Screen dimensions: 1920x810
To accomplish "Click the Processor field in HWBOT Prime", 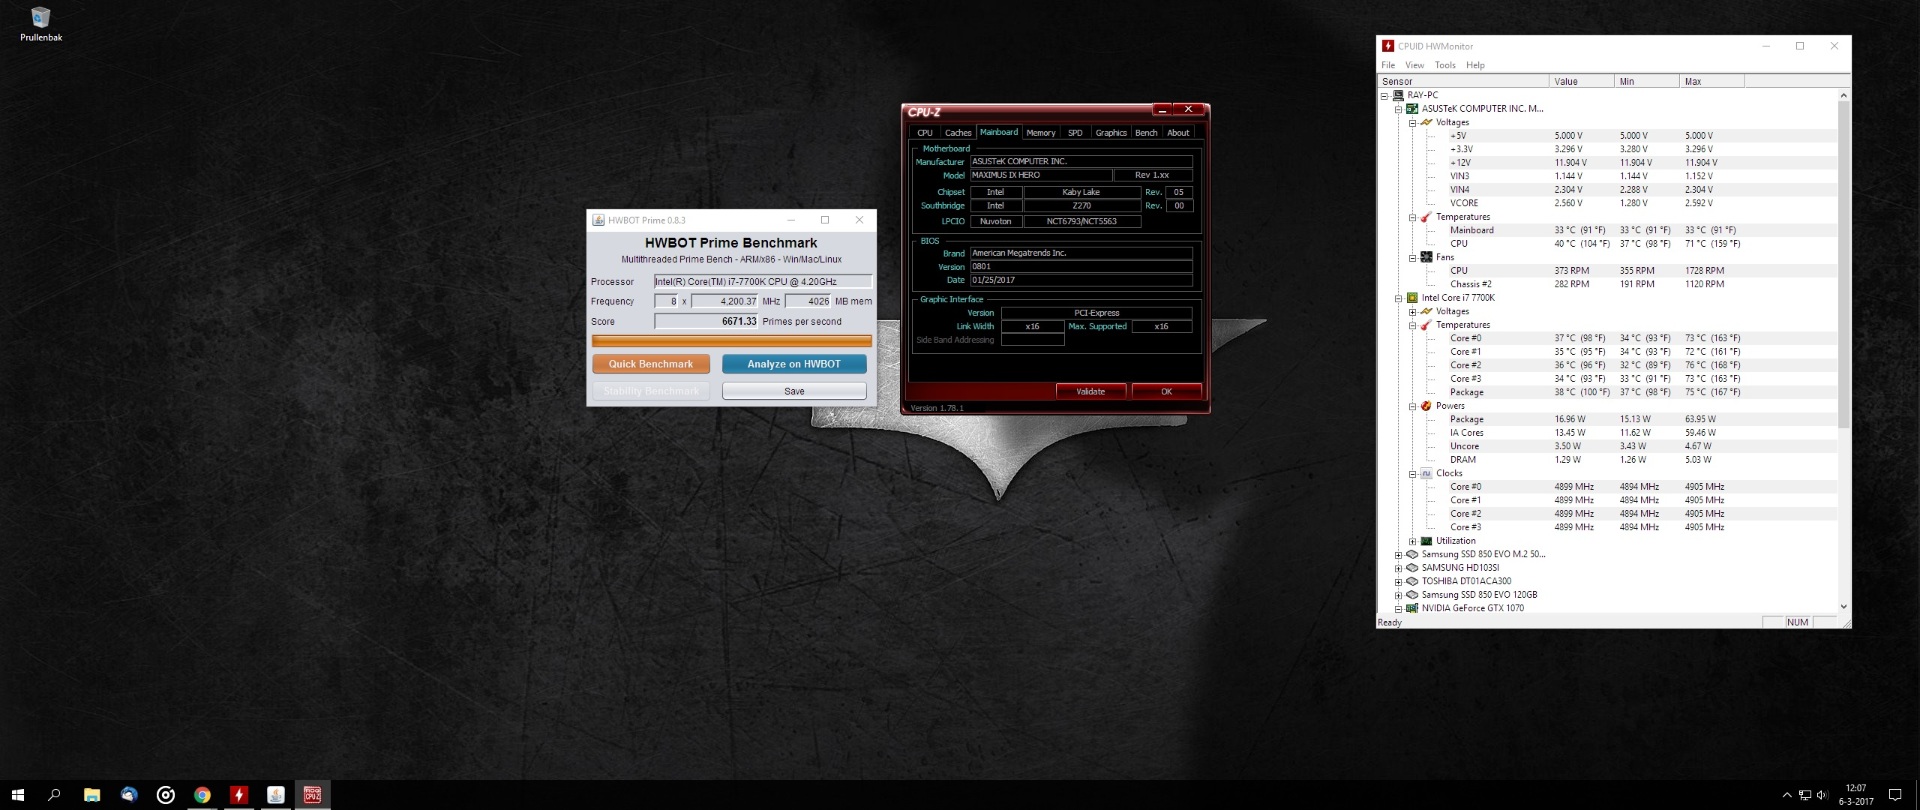I will coord(763,282).
